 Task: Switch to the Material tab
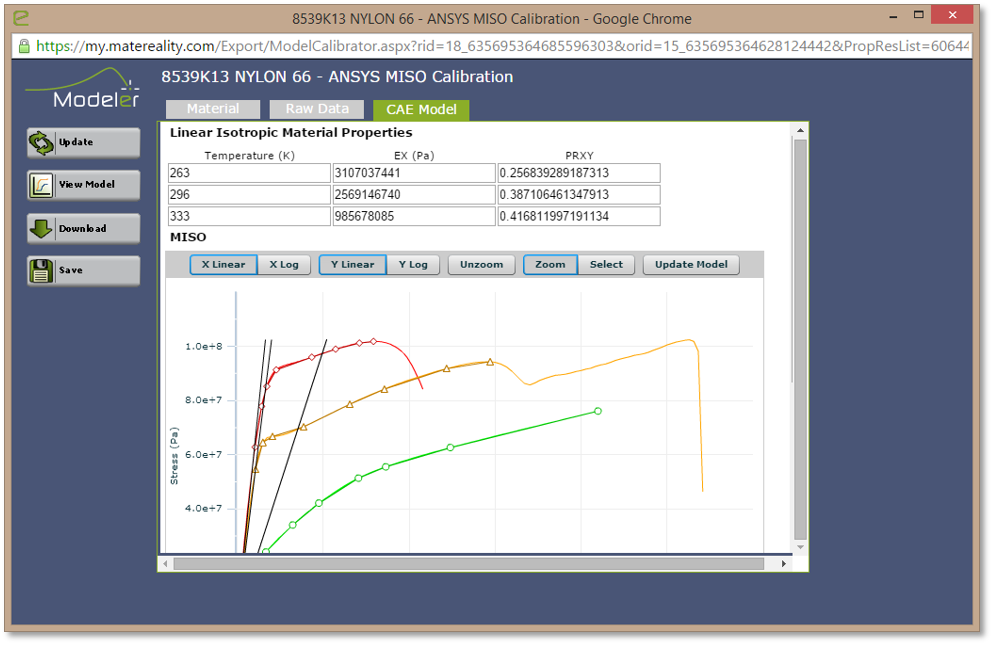coord(213,109)
